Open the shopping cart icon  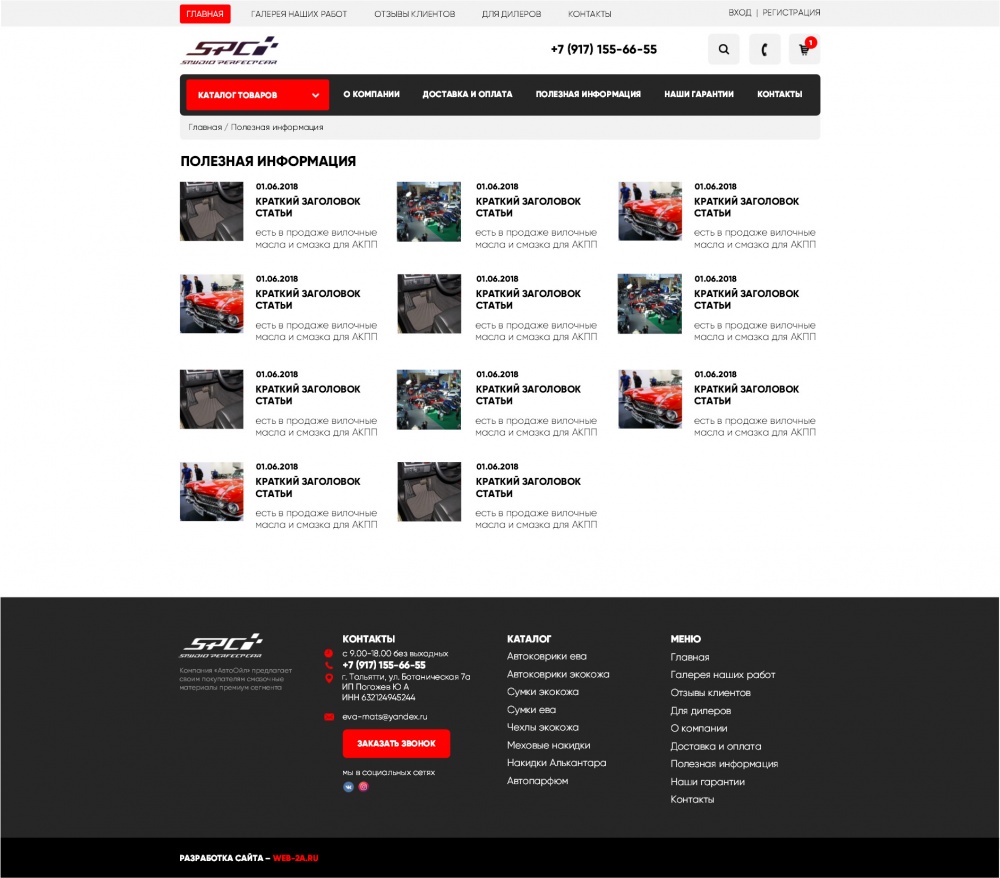804,49
